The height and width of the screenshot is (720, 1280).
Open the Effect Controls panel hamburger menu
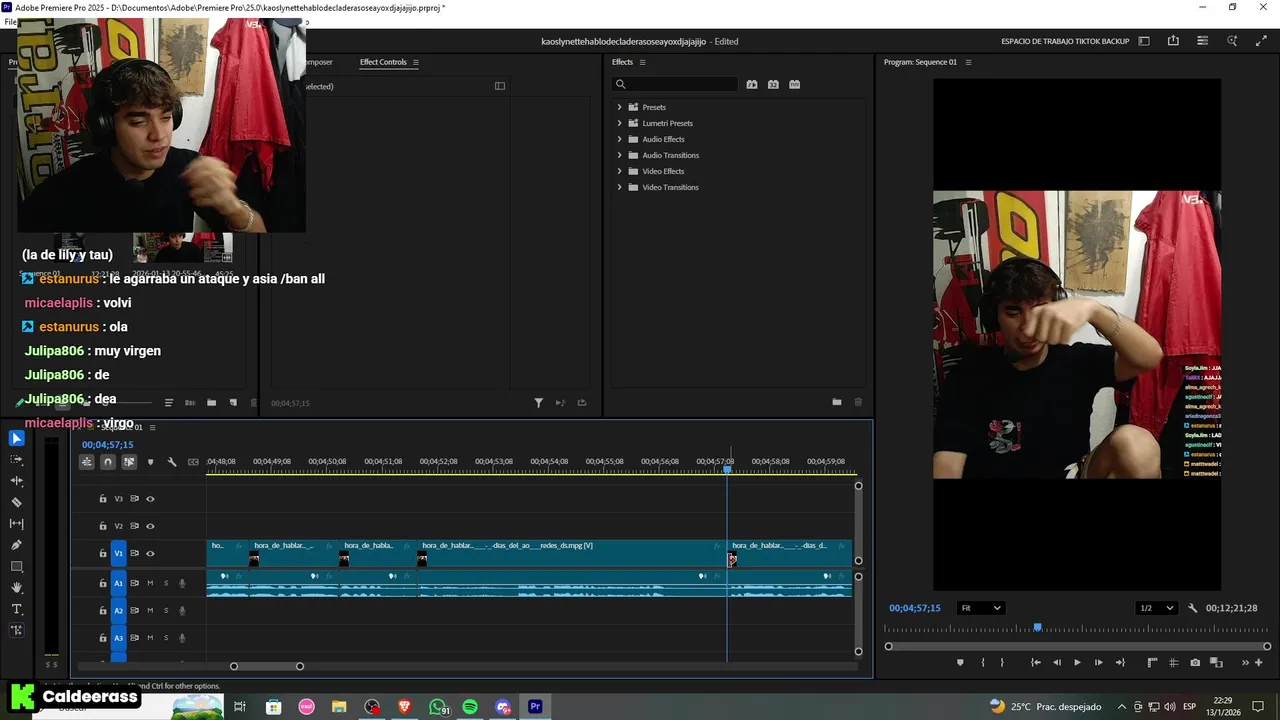pyautogui.click(x=416, y=62)
